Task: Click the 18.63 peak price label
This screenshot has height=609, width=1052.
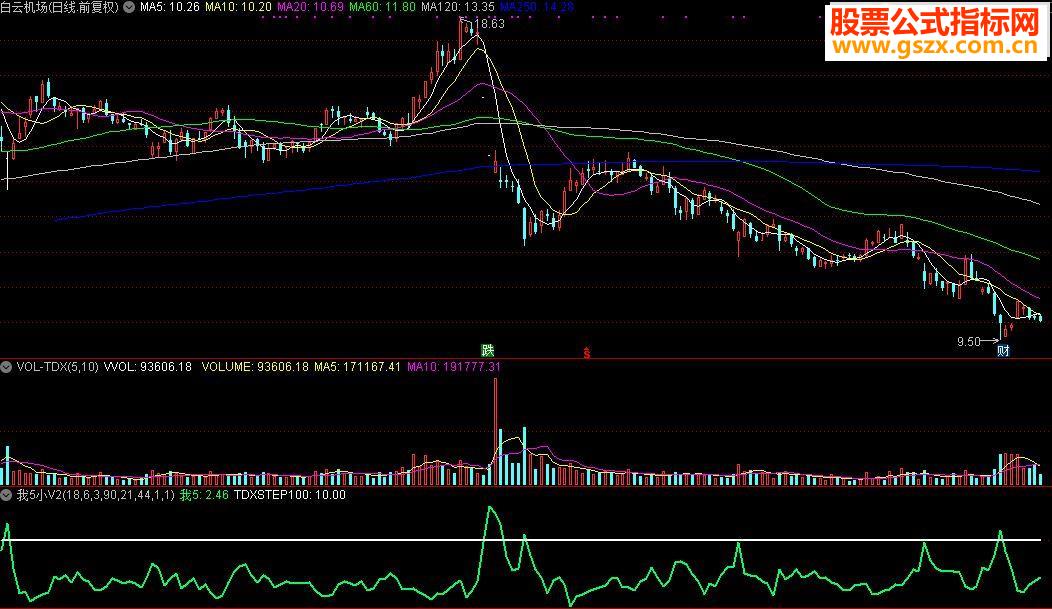Action: point(489,24)
